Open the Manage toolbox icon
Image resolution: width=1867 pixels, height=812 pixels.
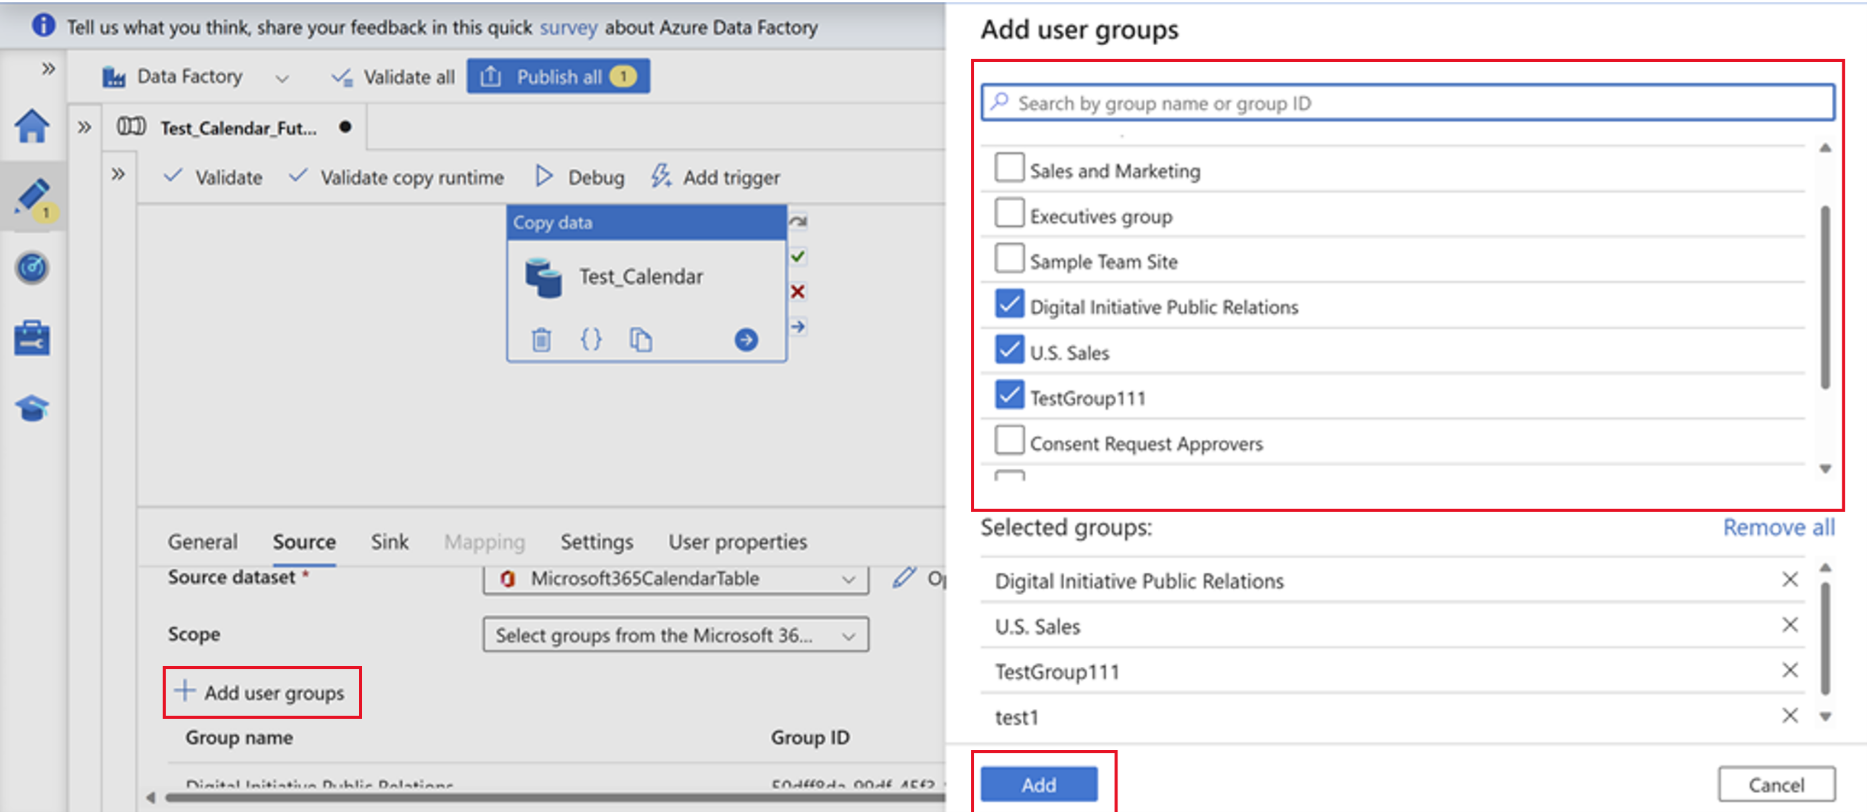pyautogui.click(x=32, y=338)
